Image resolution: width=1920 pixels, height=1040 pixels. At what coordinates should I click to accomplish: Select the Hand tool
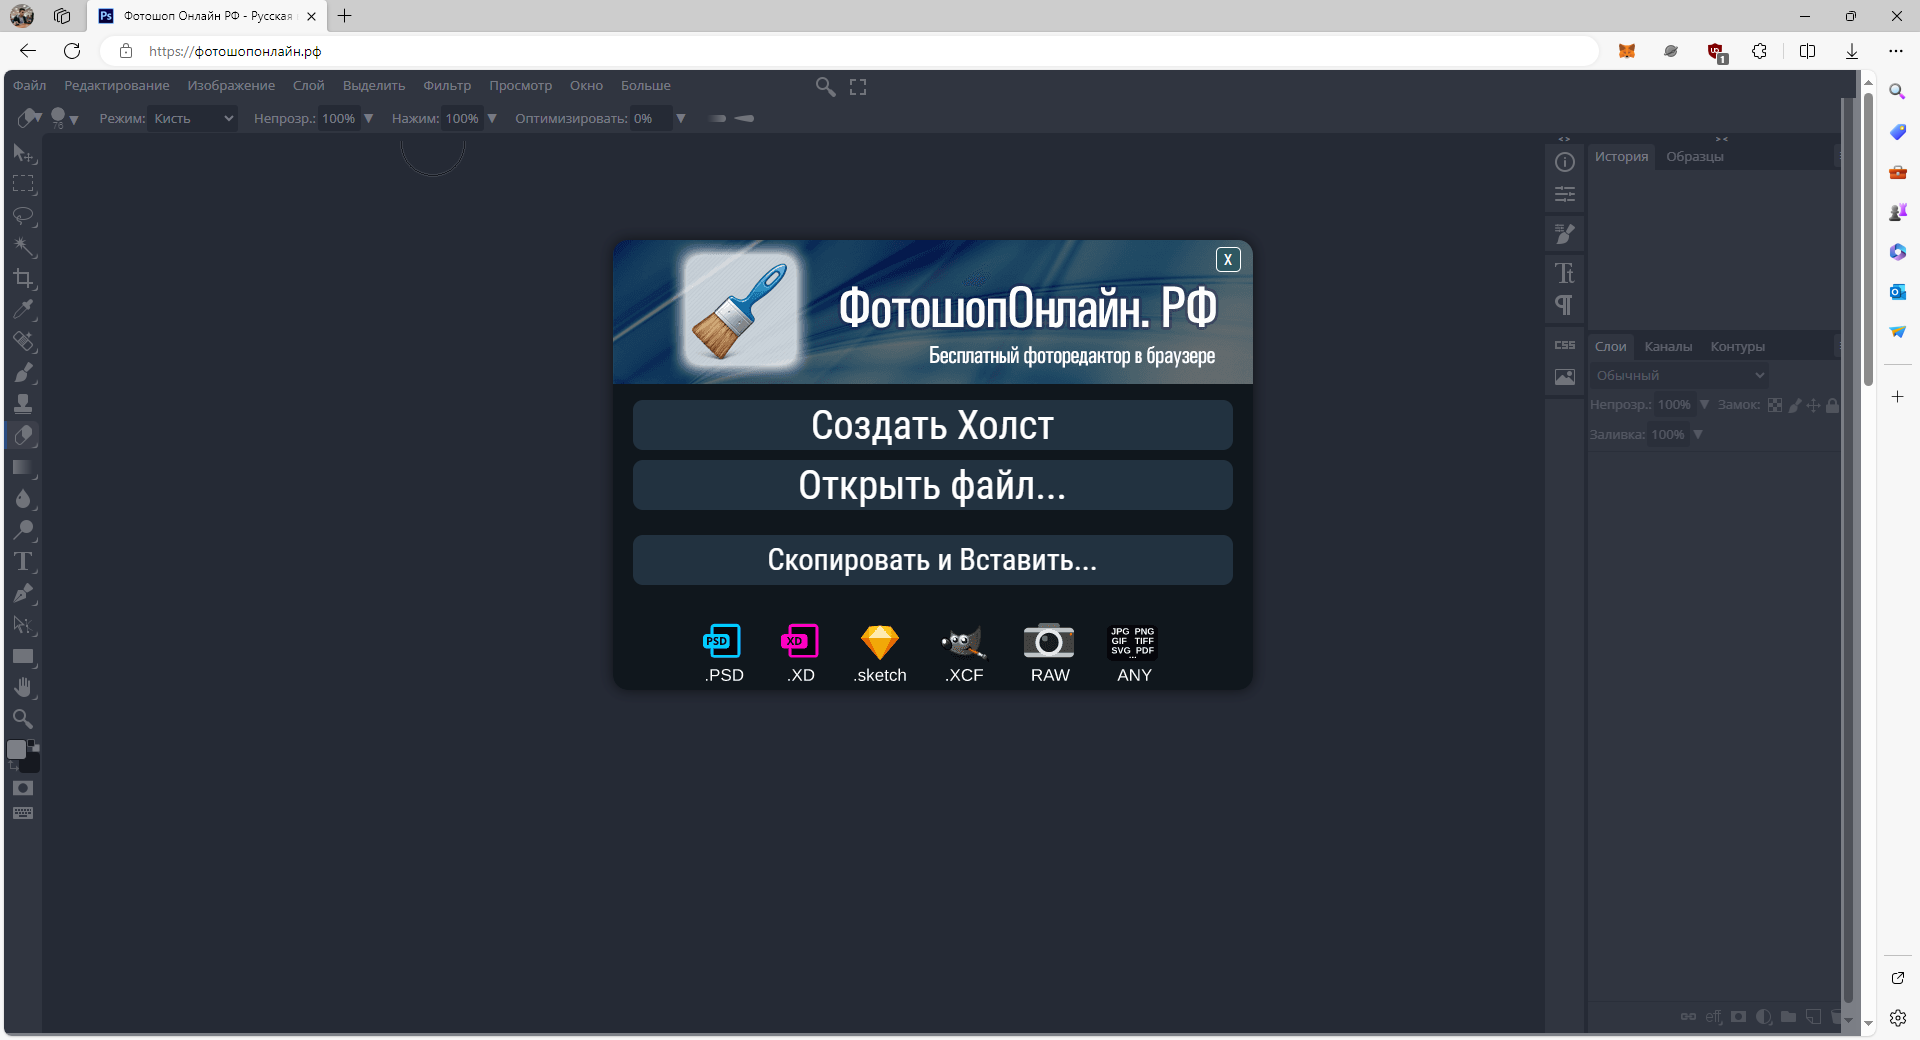pos(23,687)
